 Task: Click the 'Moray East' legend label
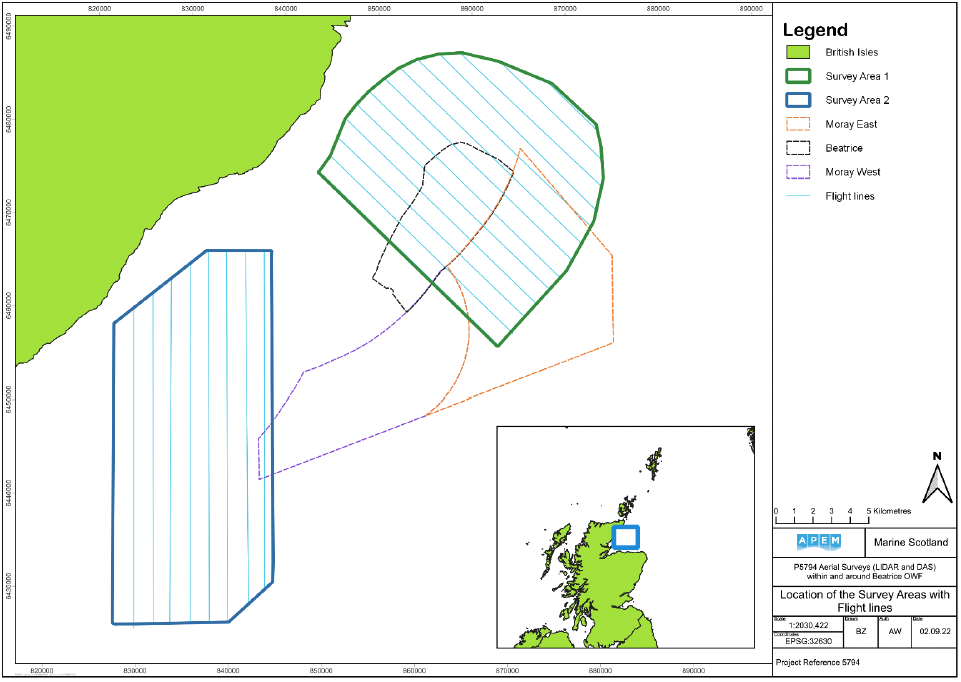851,124
